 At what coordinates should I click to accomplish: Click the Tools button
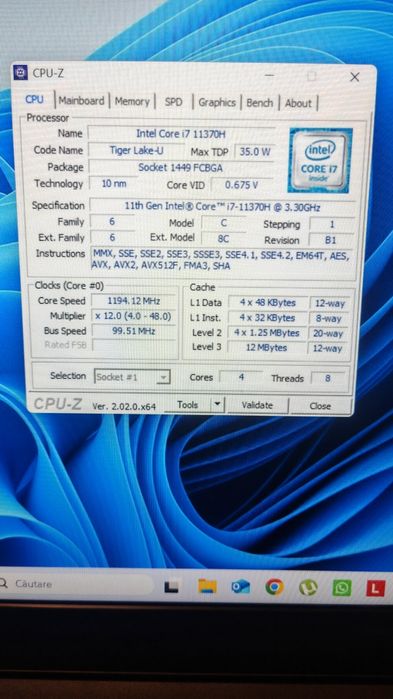click(x=187, y=405)
